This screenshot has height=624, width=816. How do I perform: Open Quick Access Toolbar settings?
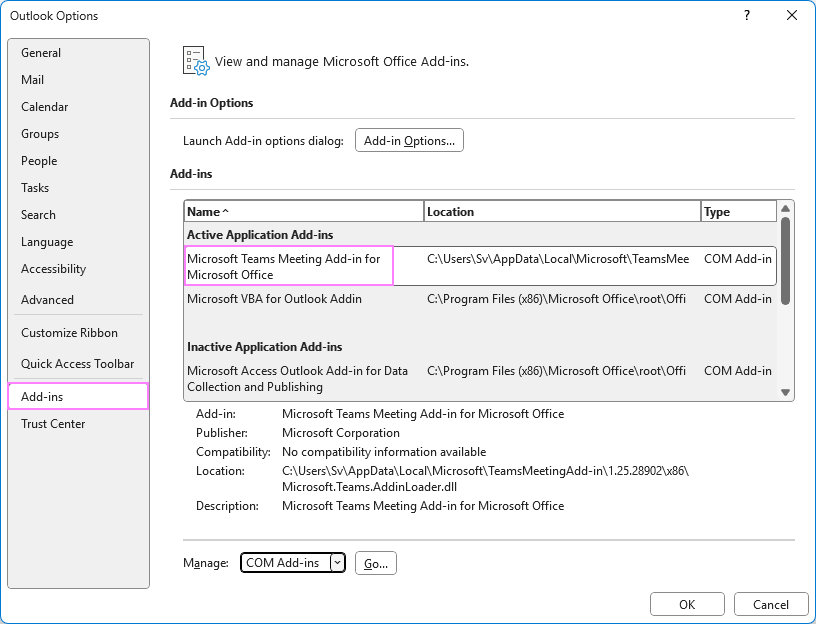76,363
